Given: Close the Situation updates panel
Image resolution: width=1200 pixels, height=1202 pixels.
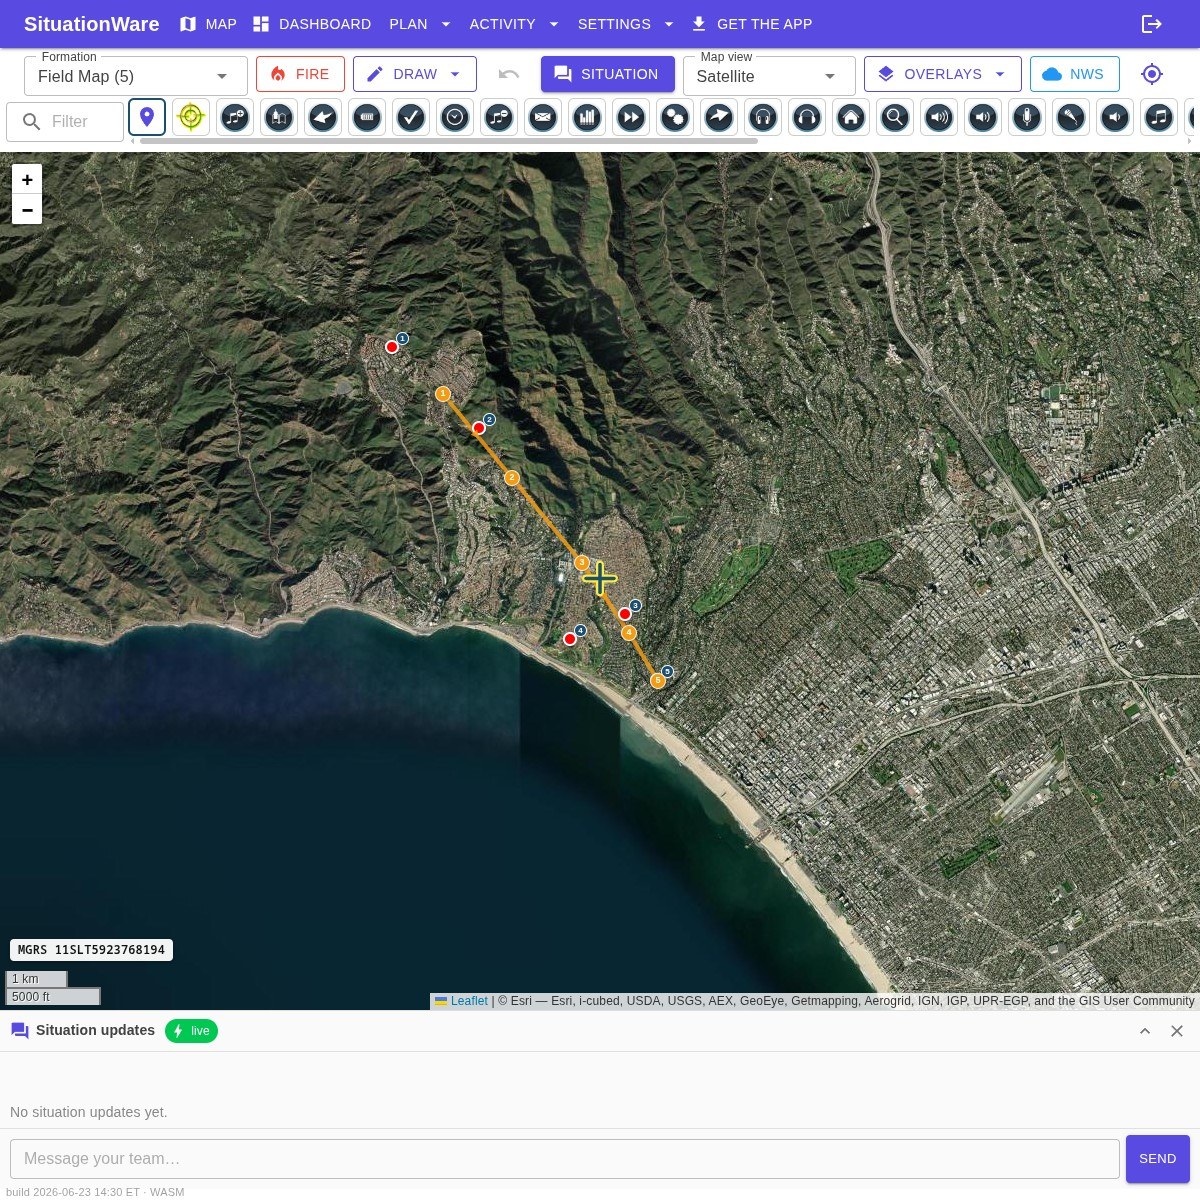Looking at the screenshot, I should (1177, 1031).
